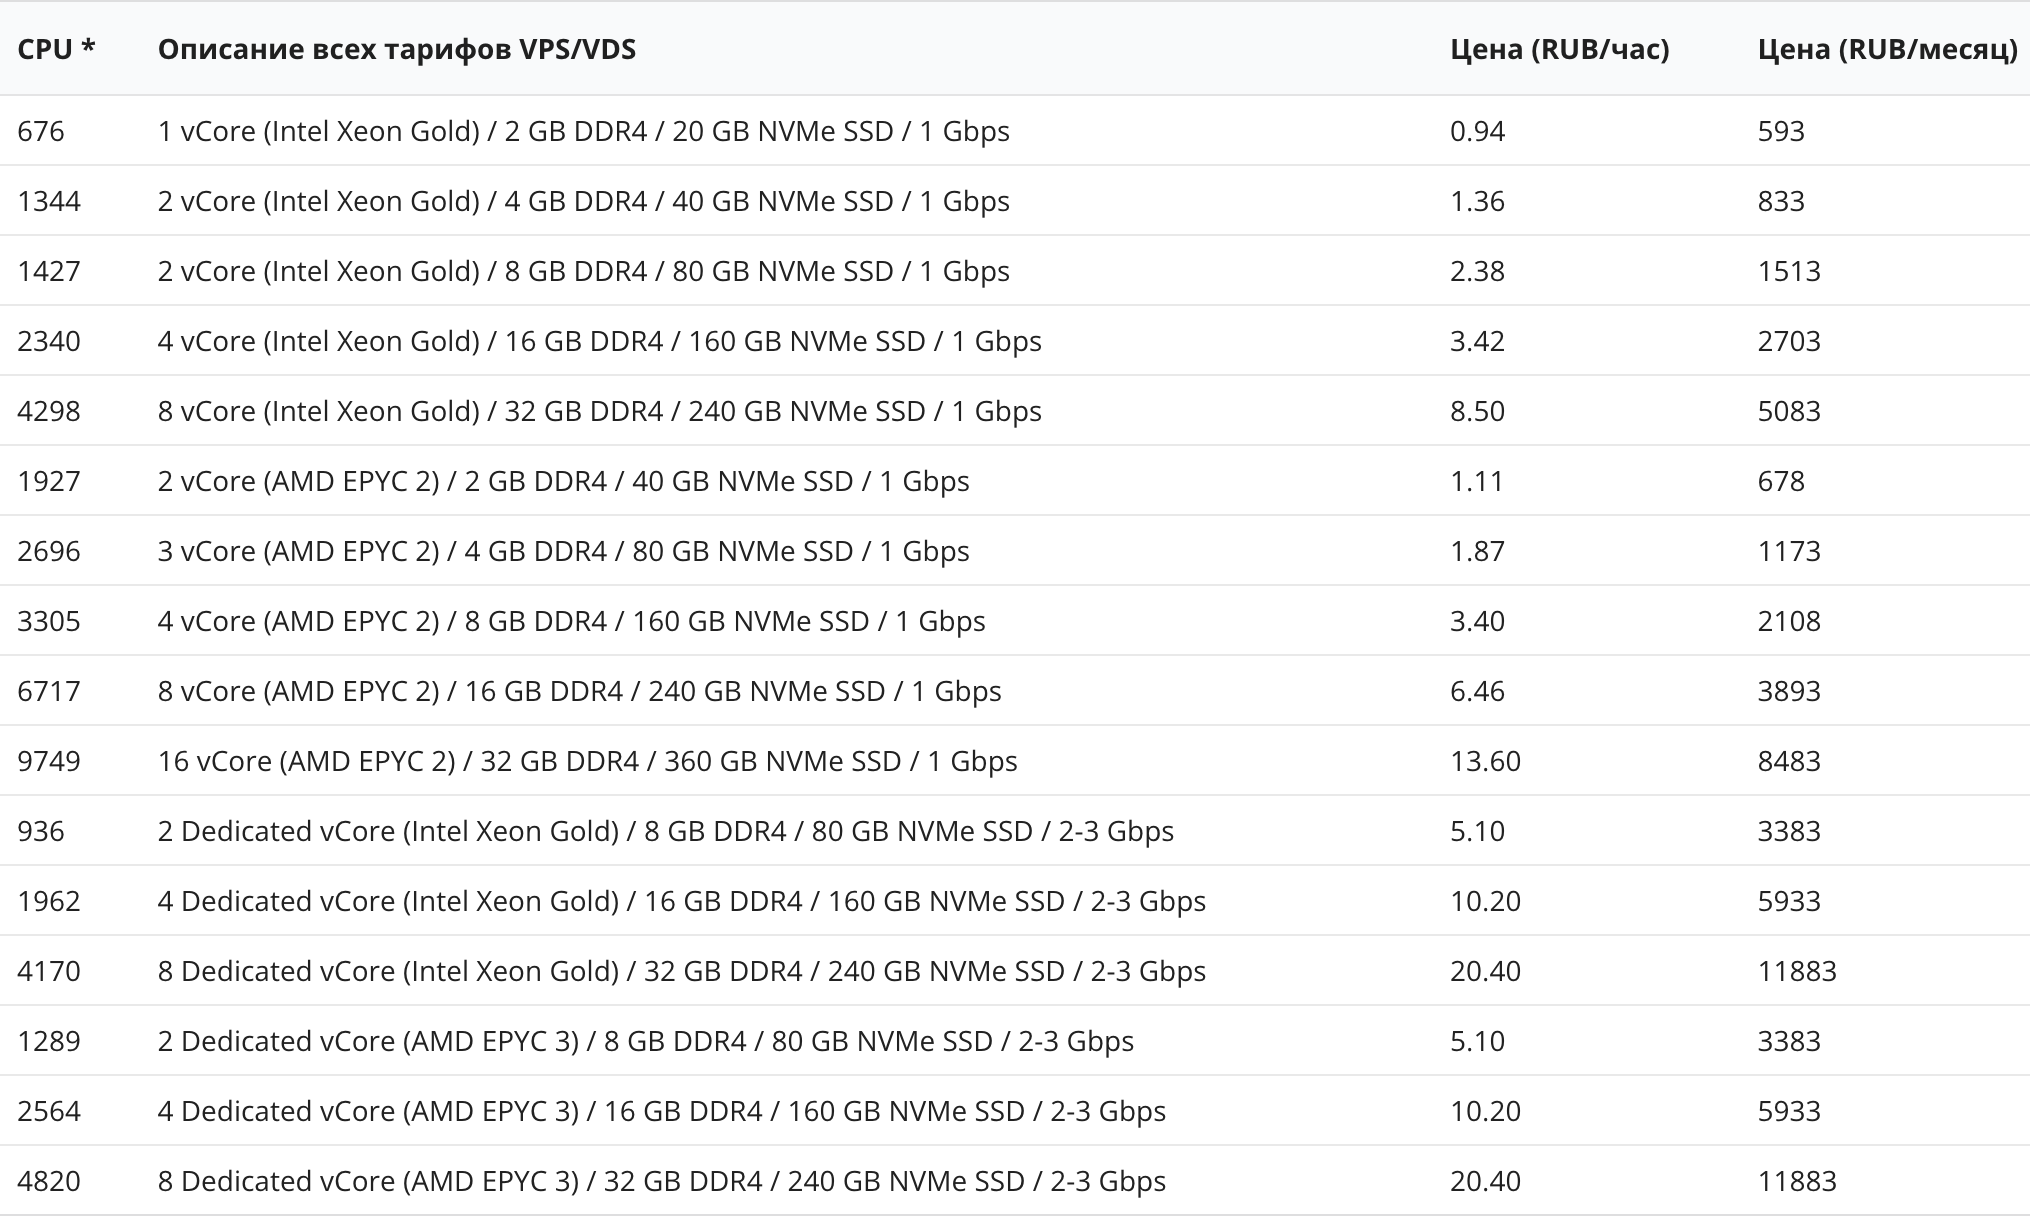The width and height of the screenshot is (2030, 1218).
Task: Select CPU score 2696
Action: (49, 551)
